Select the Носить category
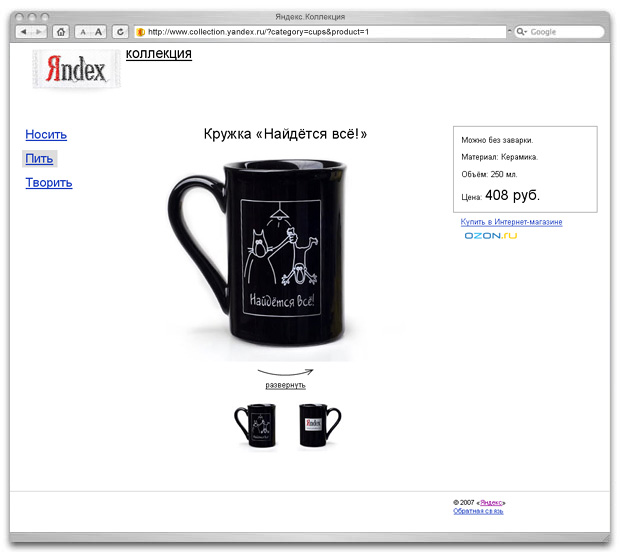Screen dimensions: 620x552 click(46, 134)
